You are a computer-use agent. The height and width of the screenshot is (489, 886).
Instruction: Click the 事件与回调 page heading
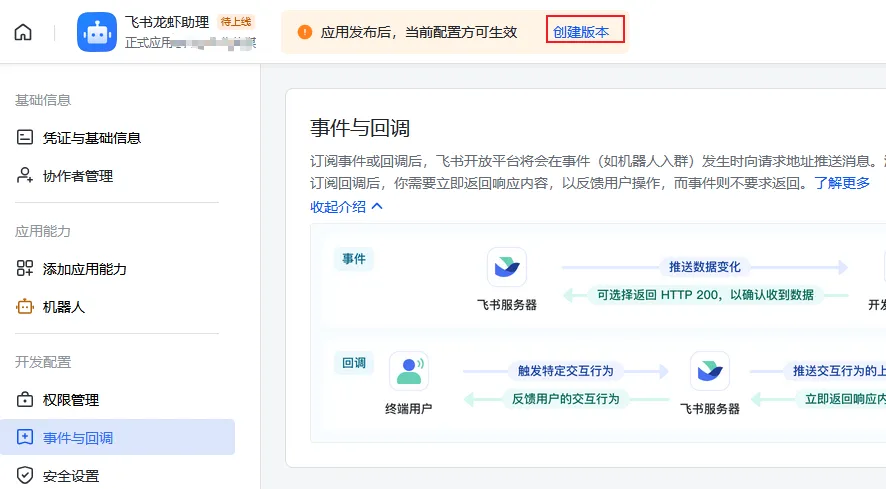(359, 128)
